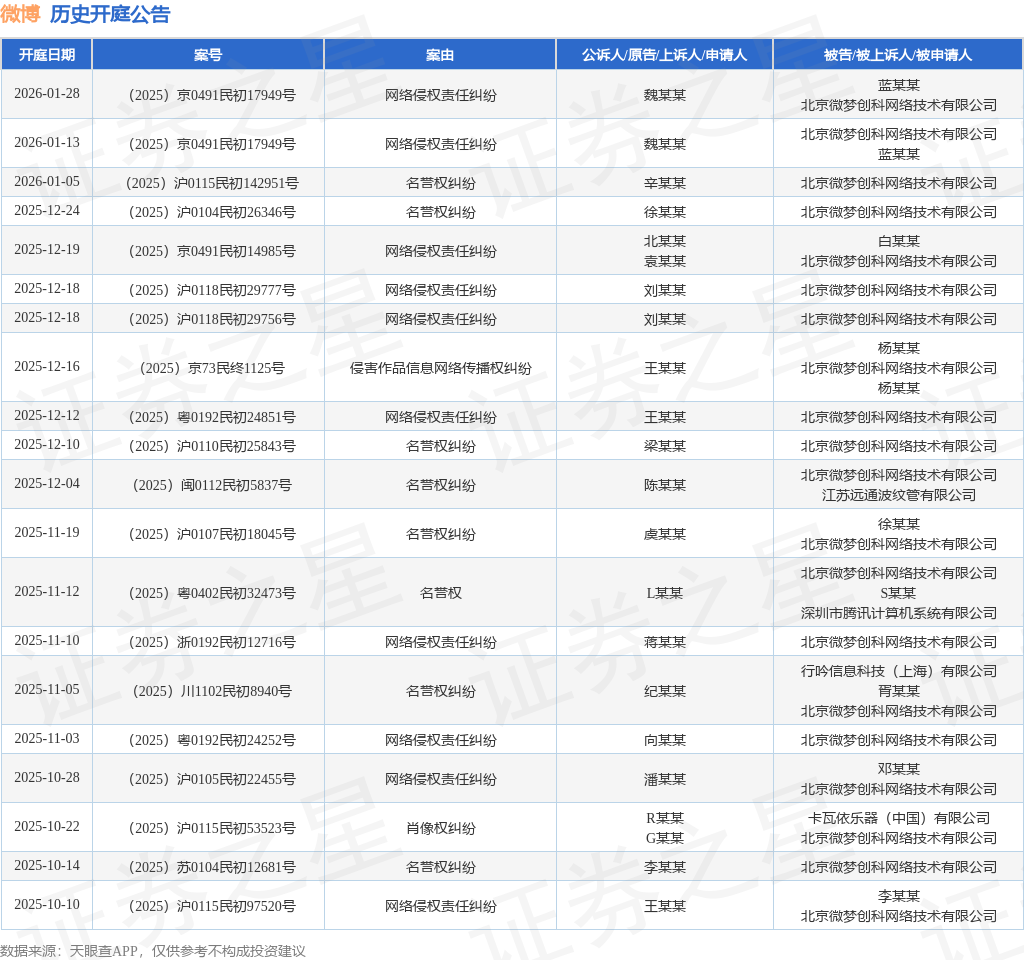Click the data source note 天眼查APP
The height and width of the screenshot is (960, 1024).
point(103,951)
